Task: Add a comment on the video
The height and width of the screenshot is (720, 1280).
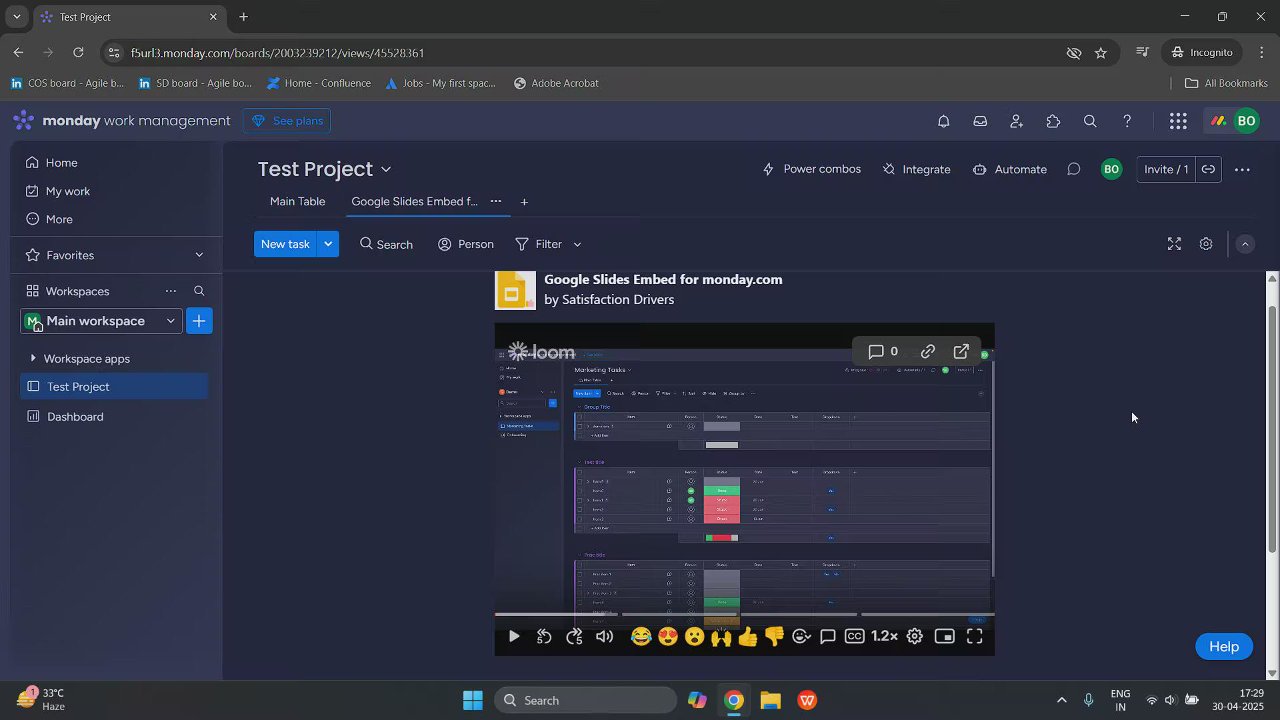Action: pos(828,636)
